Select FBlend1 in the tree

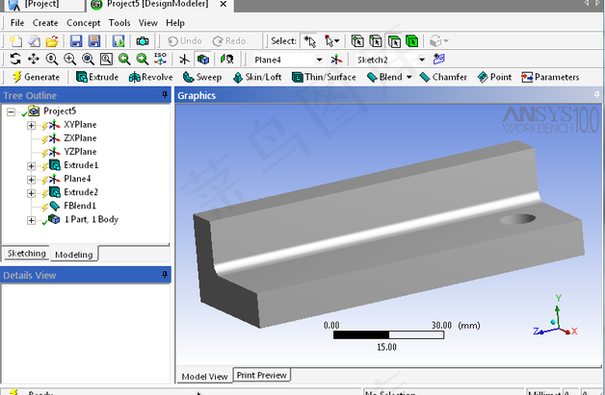point(80,206)
